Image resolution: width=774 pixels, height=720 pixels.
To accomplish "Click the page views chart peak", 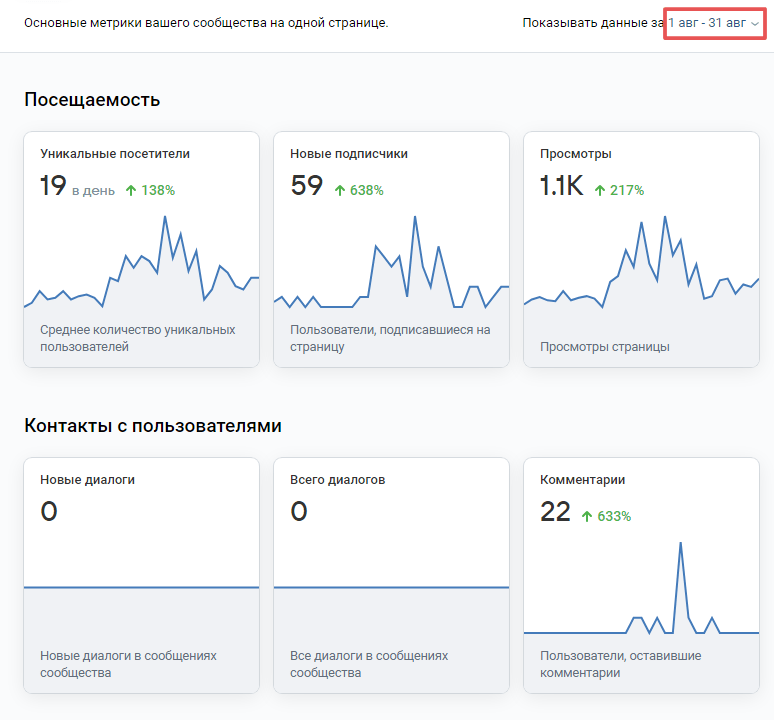I will [x=665, y=217].
